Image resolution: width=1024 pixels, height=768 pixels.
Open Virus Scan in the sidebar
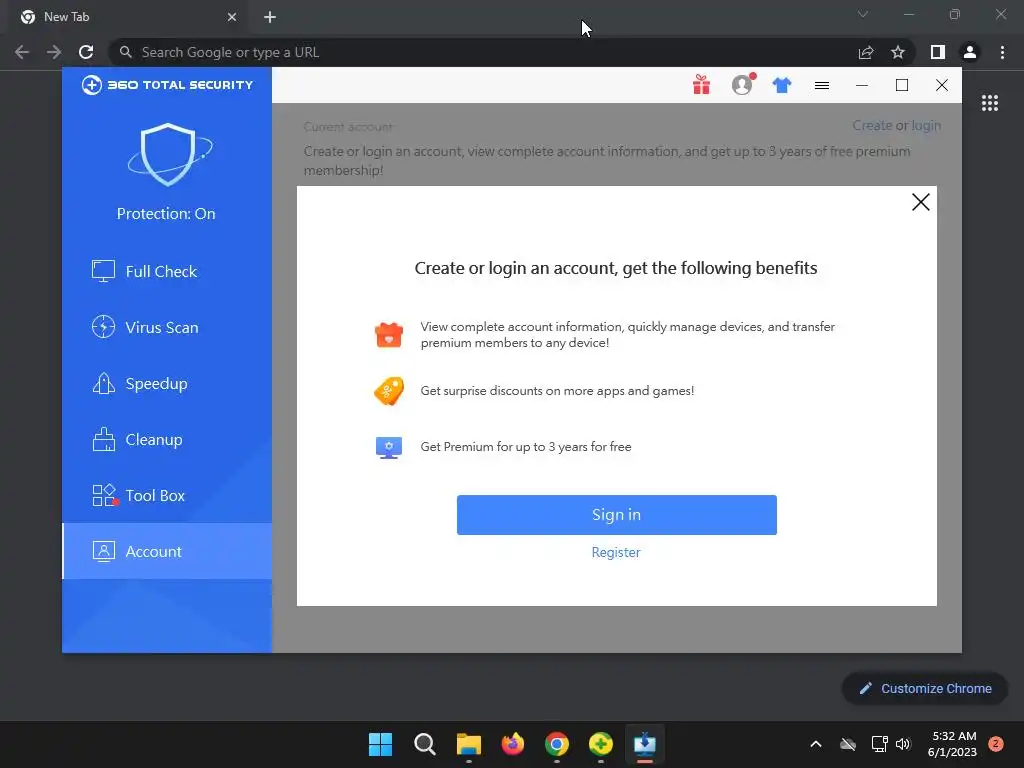[167, 327]
